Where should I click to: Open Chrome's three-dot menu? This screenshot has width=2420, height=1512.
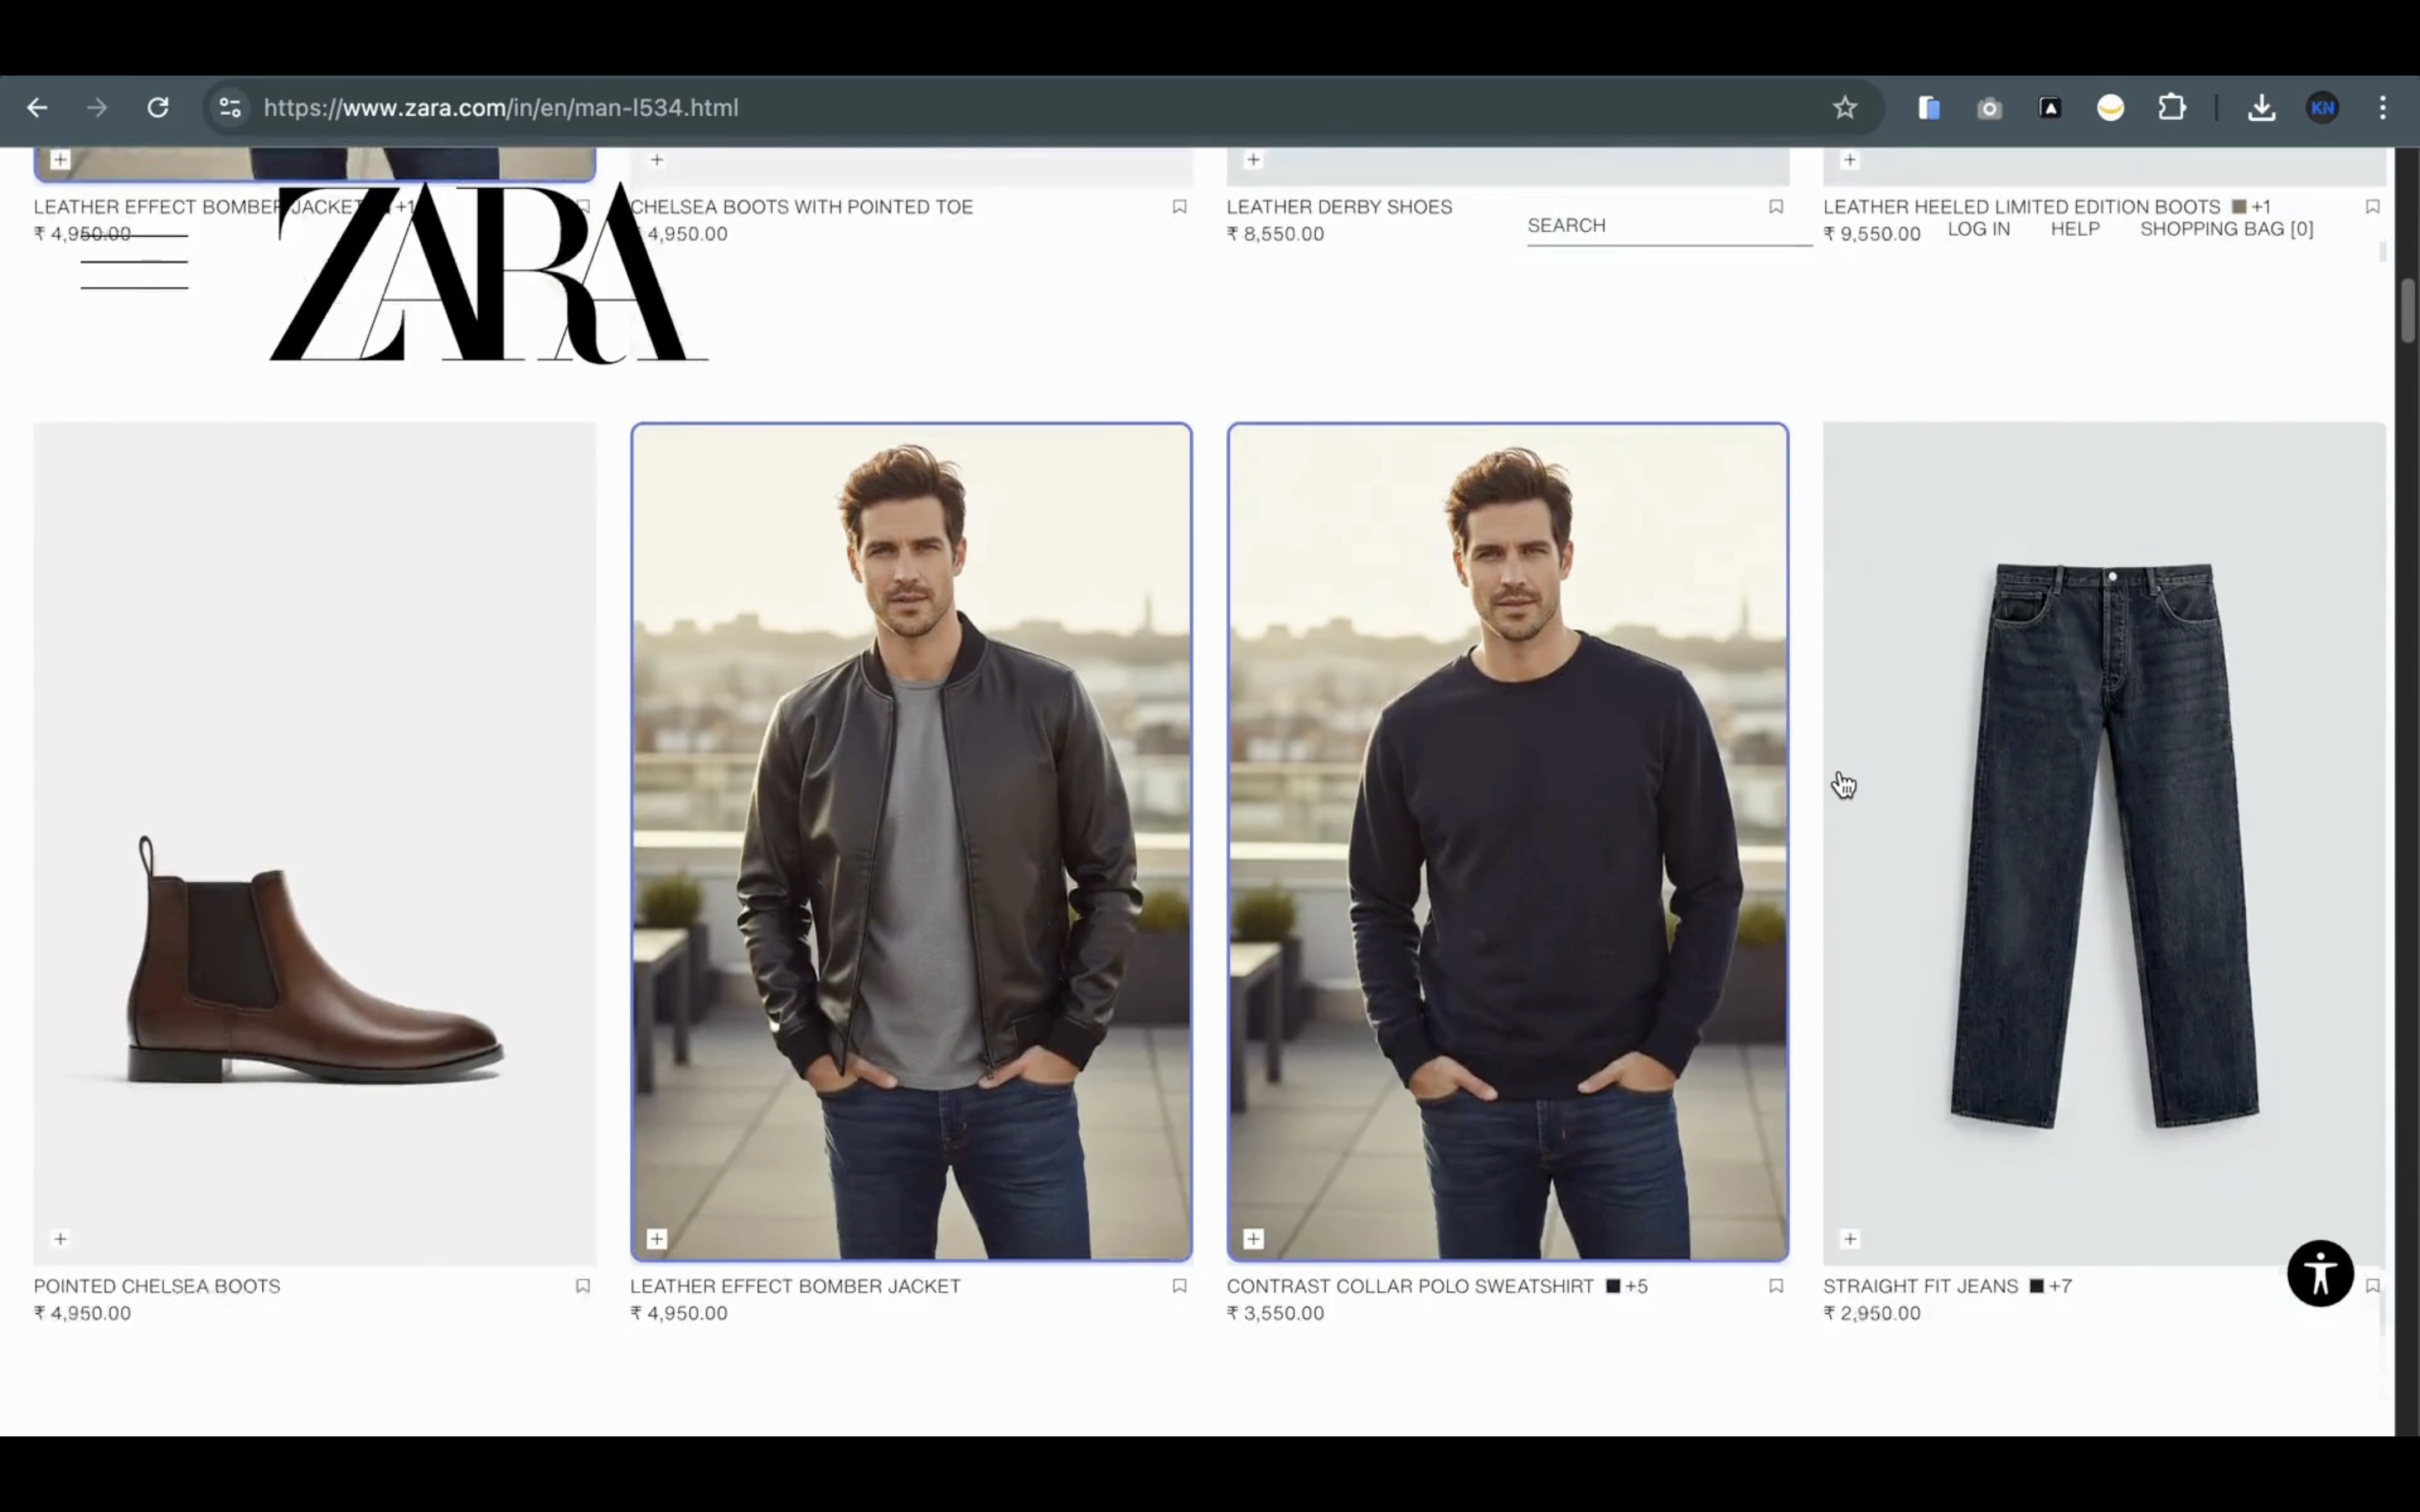point(2384,108)
